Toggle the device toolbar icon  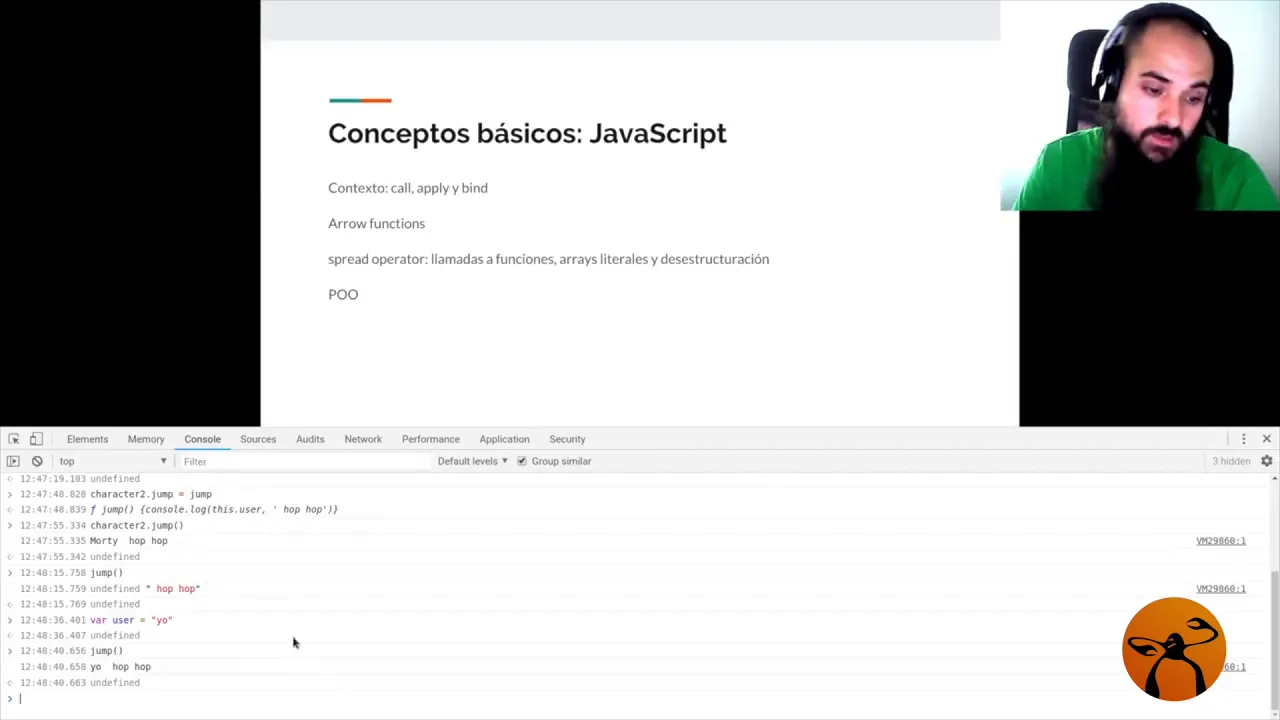36,439
